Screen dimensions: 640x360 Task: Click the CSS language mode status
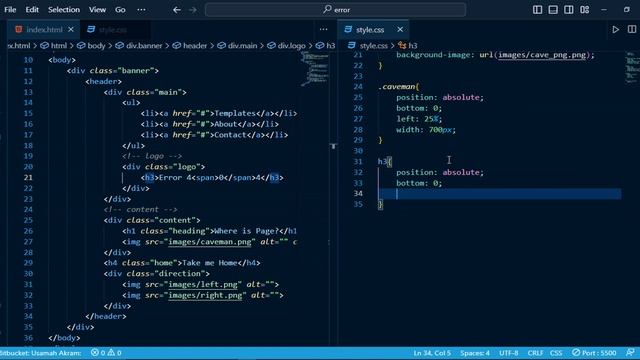[556, 353]
